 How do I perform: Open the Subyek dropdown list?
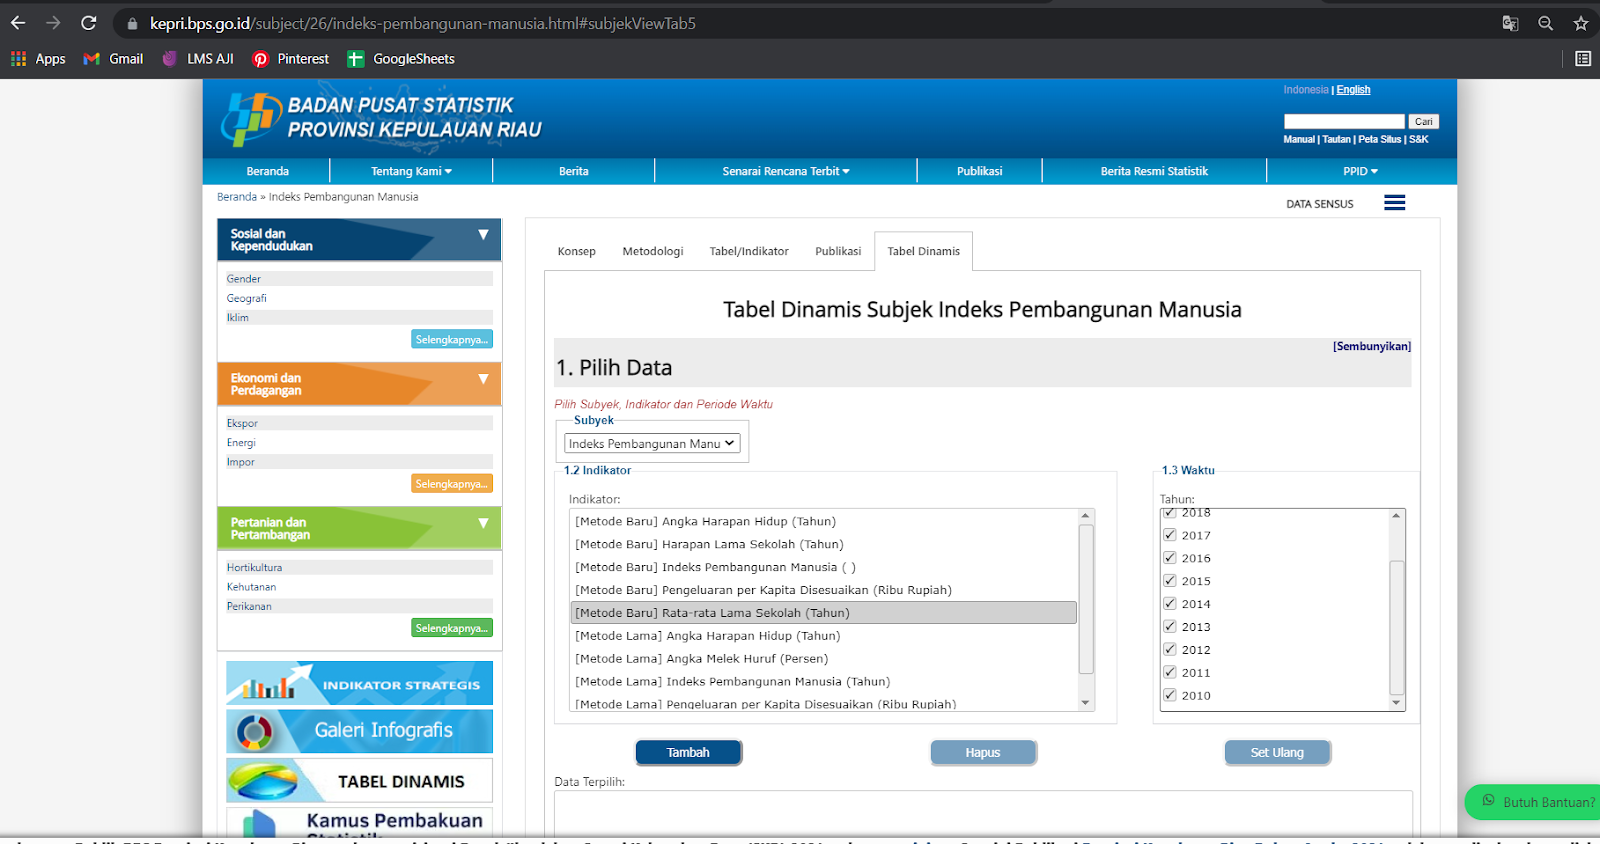tap(652, 443)
